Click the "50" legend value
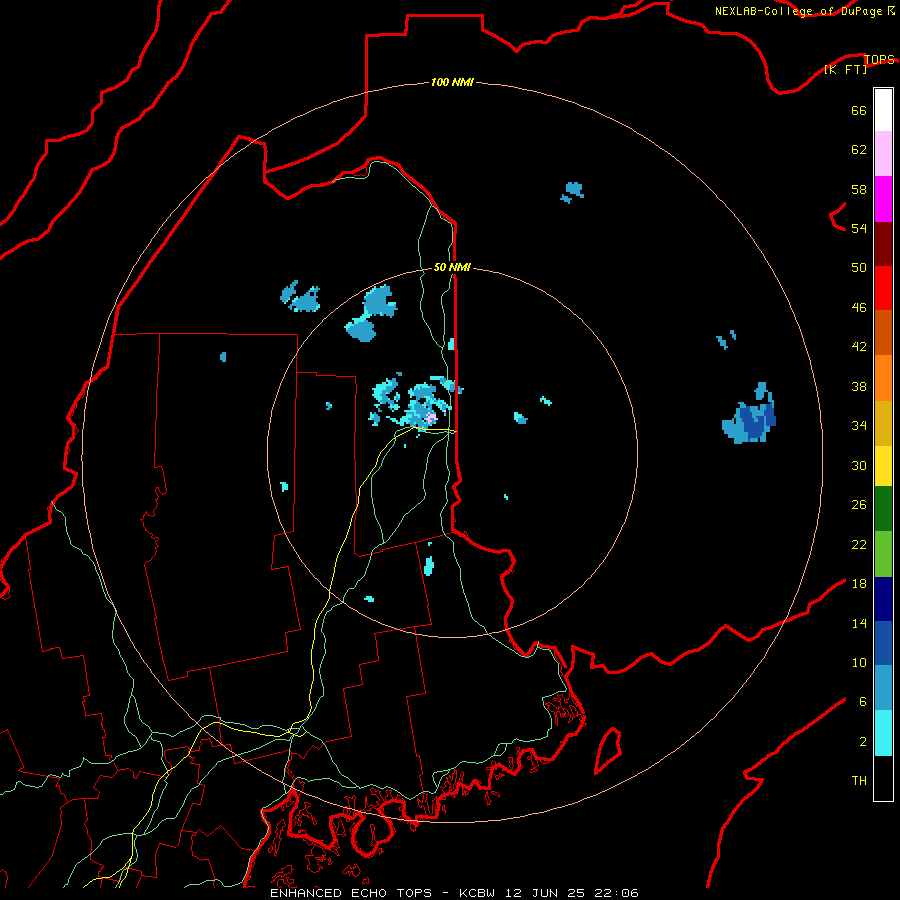This screenshot has width=900, height=900. click(859, 267)
